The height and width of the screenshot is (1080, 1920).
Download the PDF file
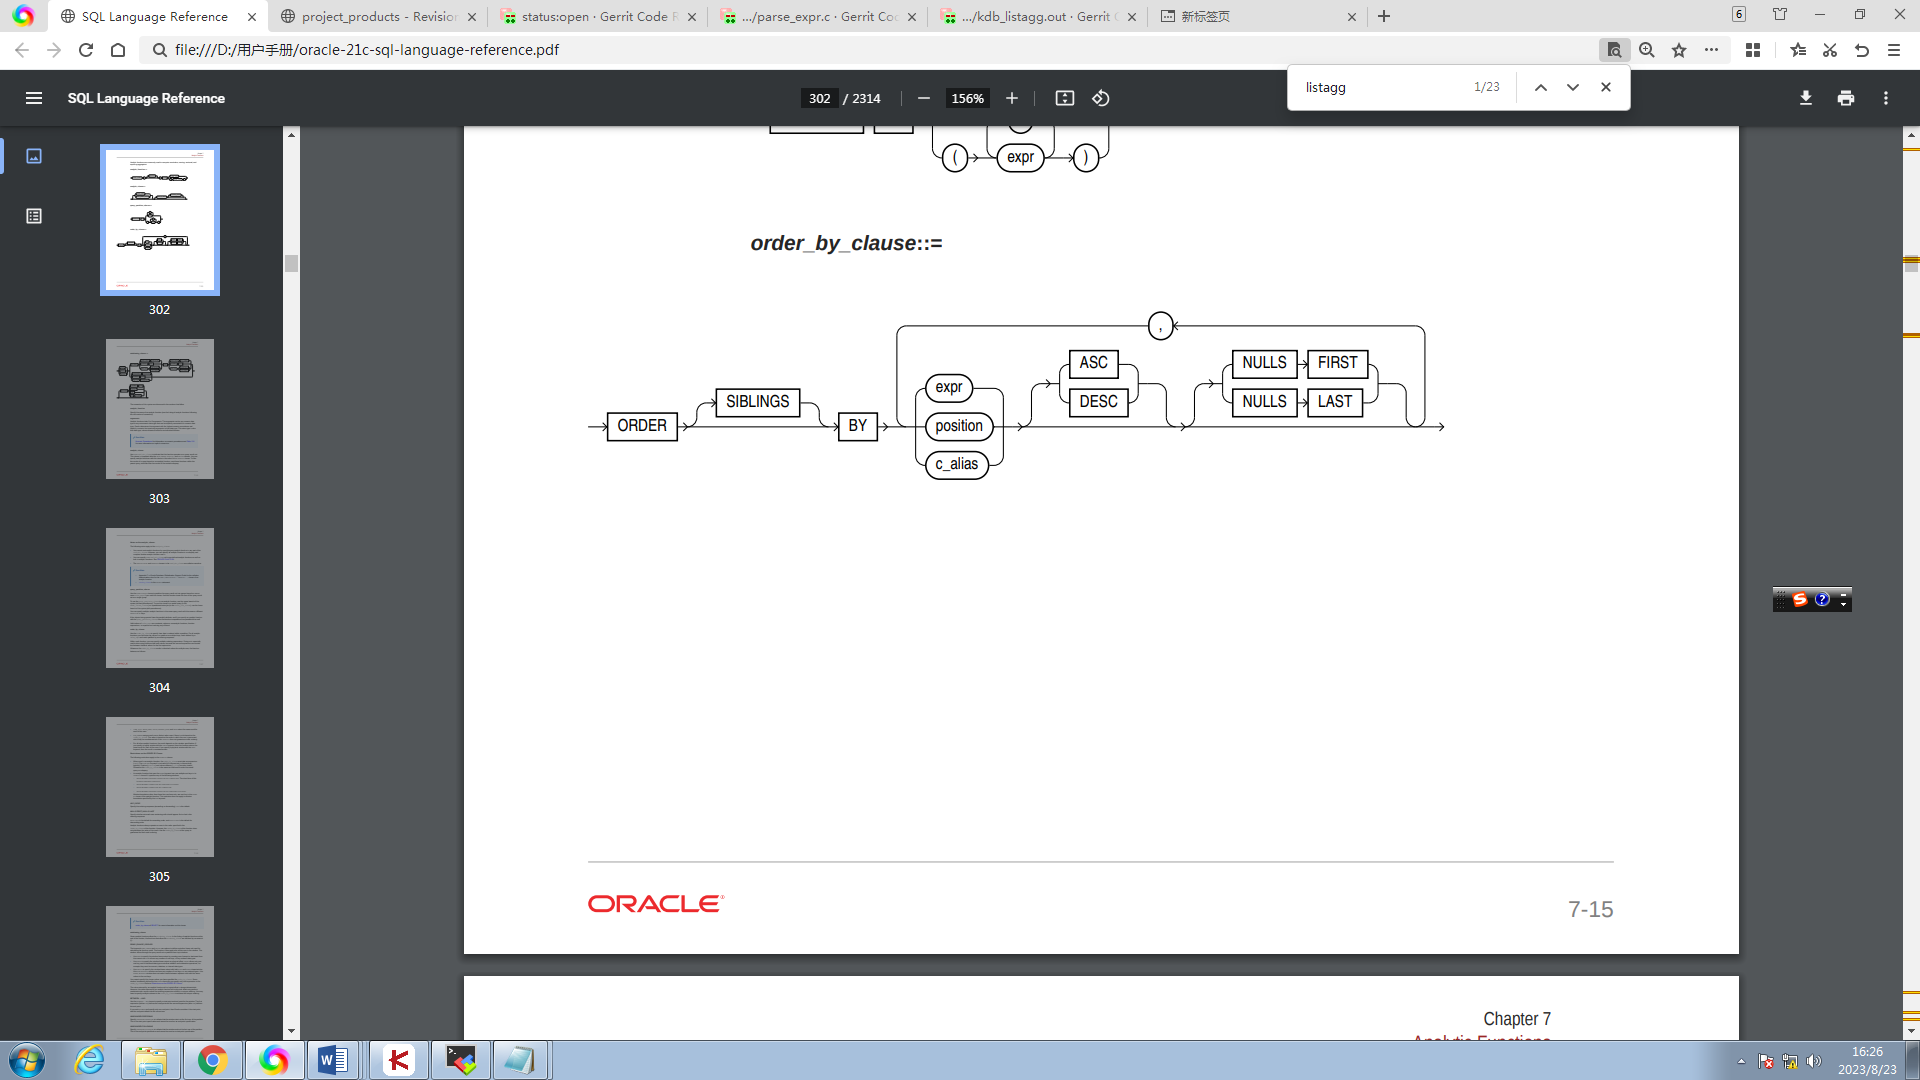(x=1805, y=98)
